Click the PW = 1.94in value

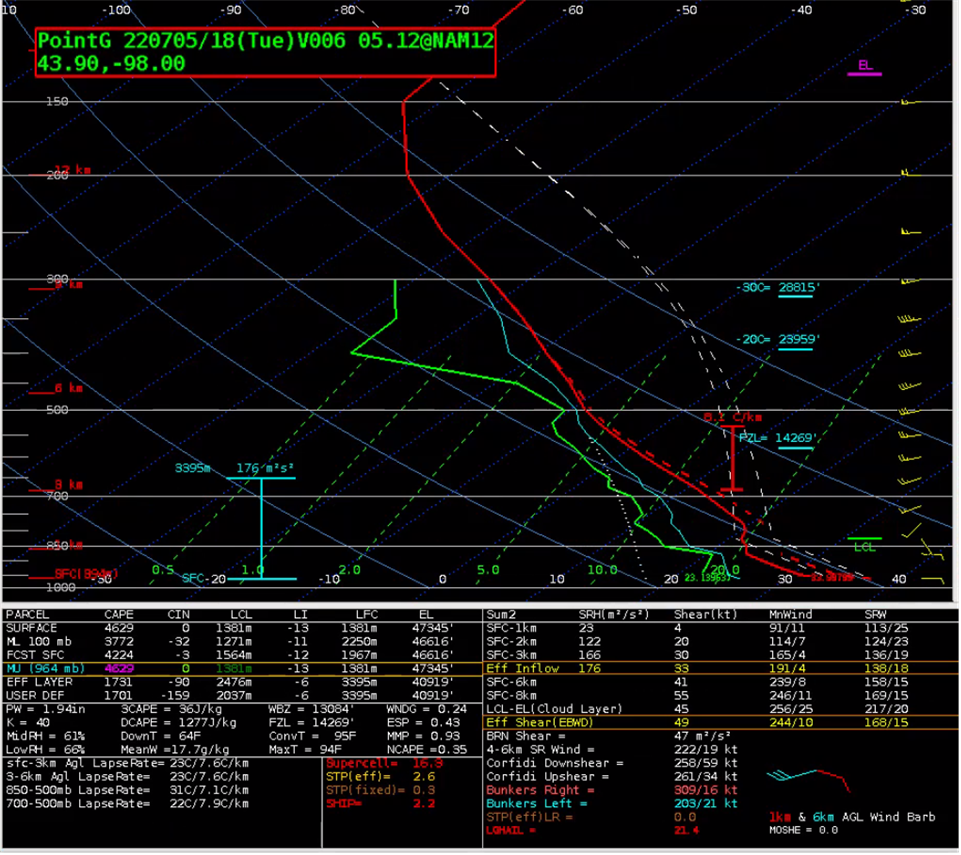point(46,709)
